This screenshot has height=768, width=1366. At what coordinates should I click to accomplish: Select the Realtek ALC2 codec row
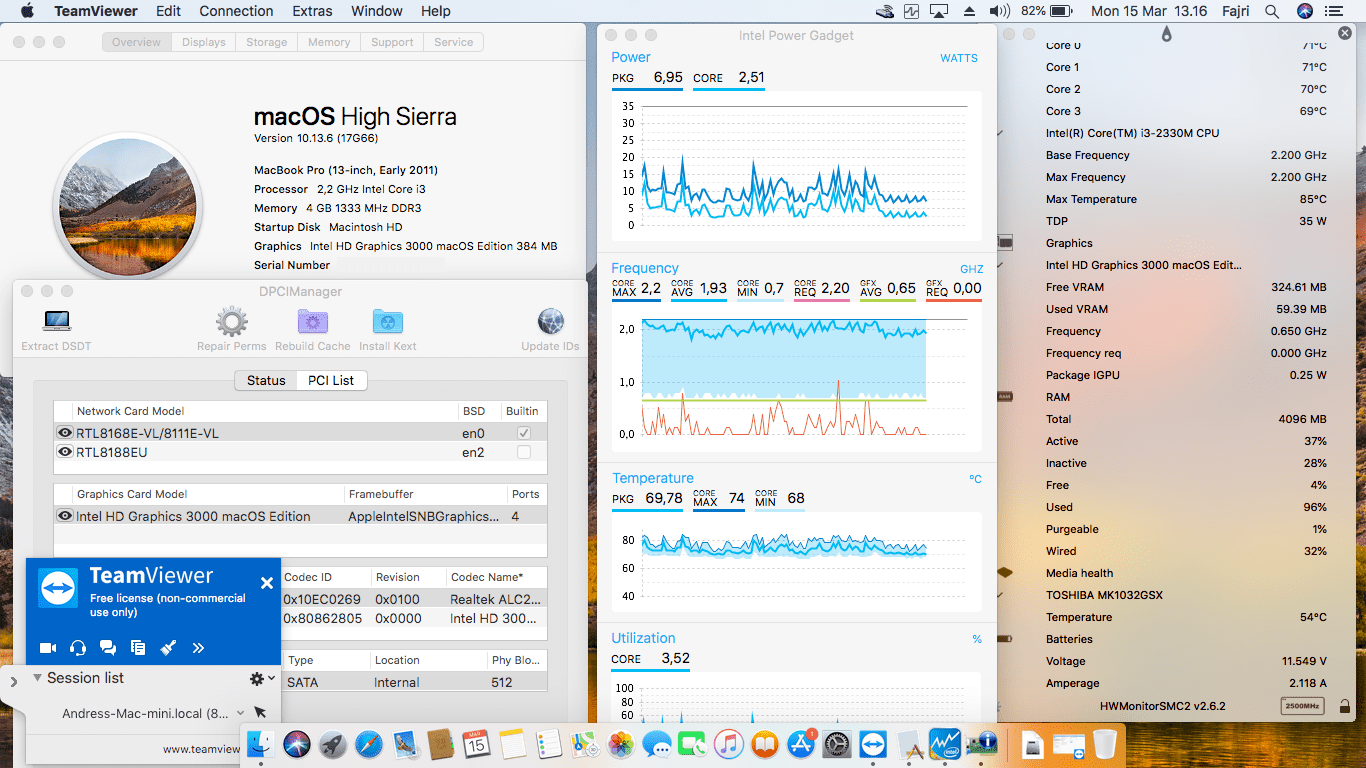coord(414,599)
